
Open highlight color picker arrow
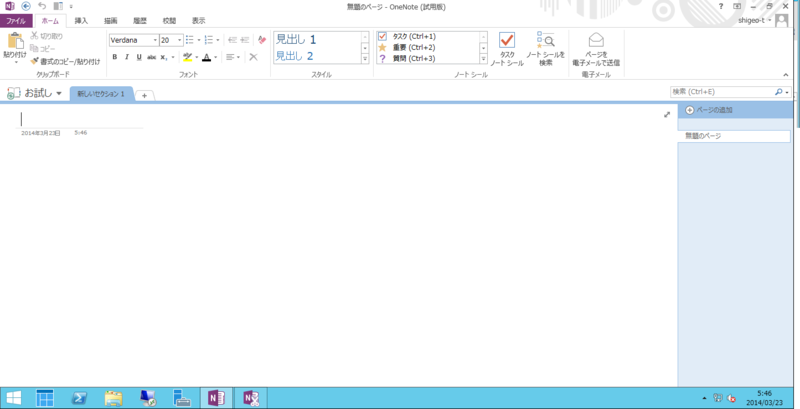click(197, 57)
